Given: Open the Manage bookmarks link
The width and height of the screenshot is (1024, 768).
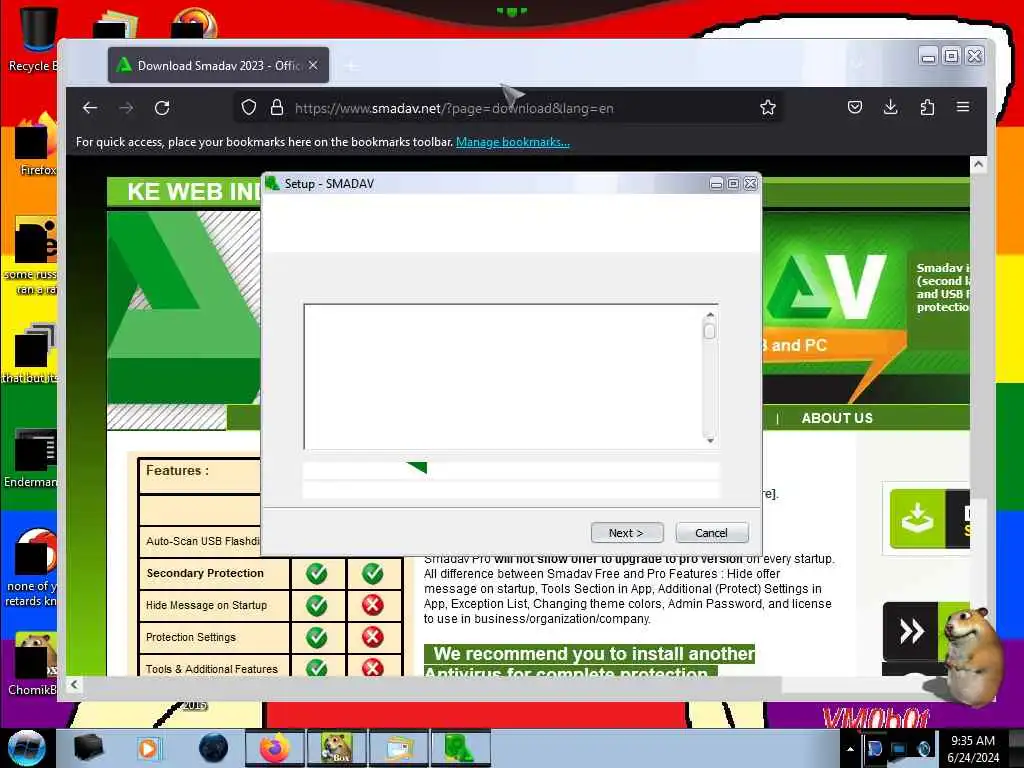Looking at the screenshot, I should coord(513,142).
